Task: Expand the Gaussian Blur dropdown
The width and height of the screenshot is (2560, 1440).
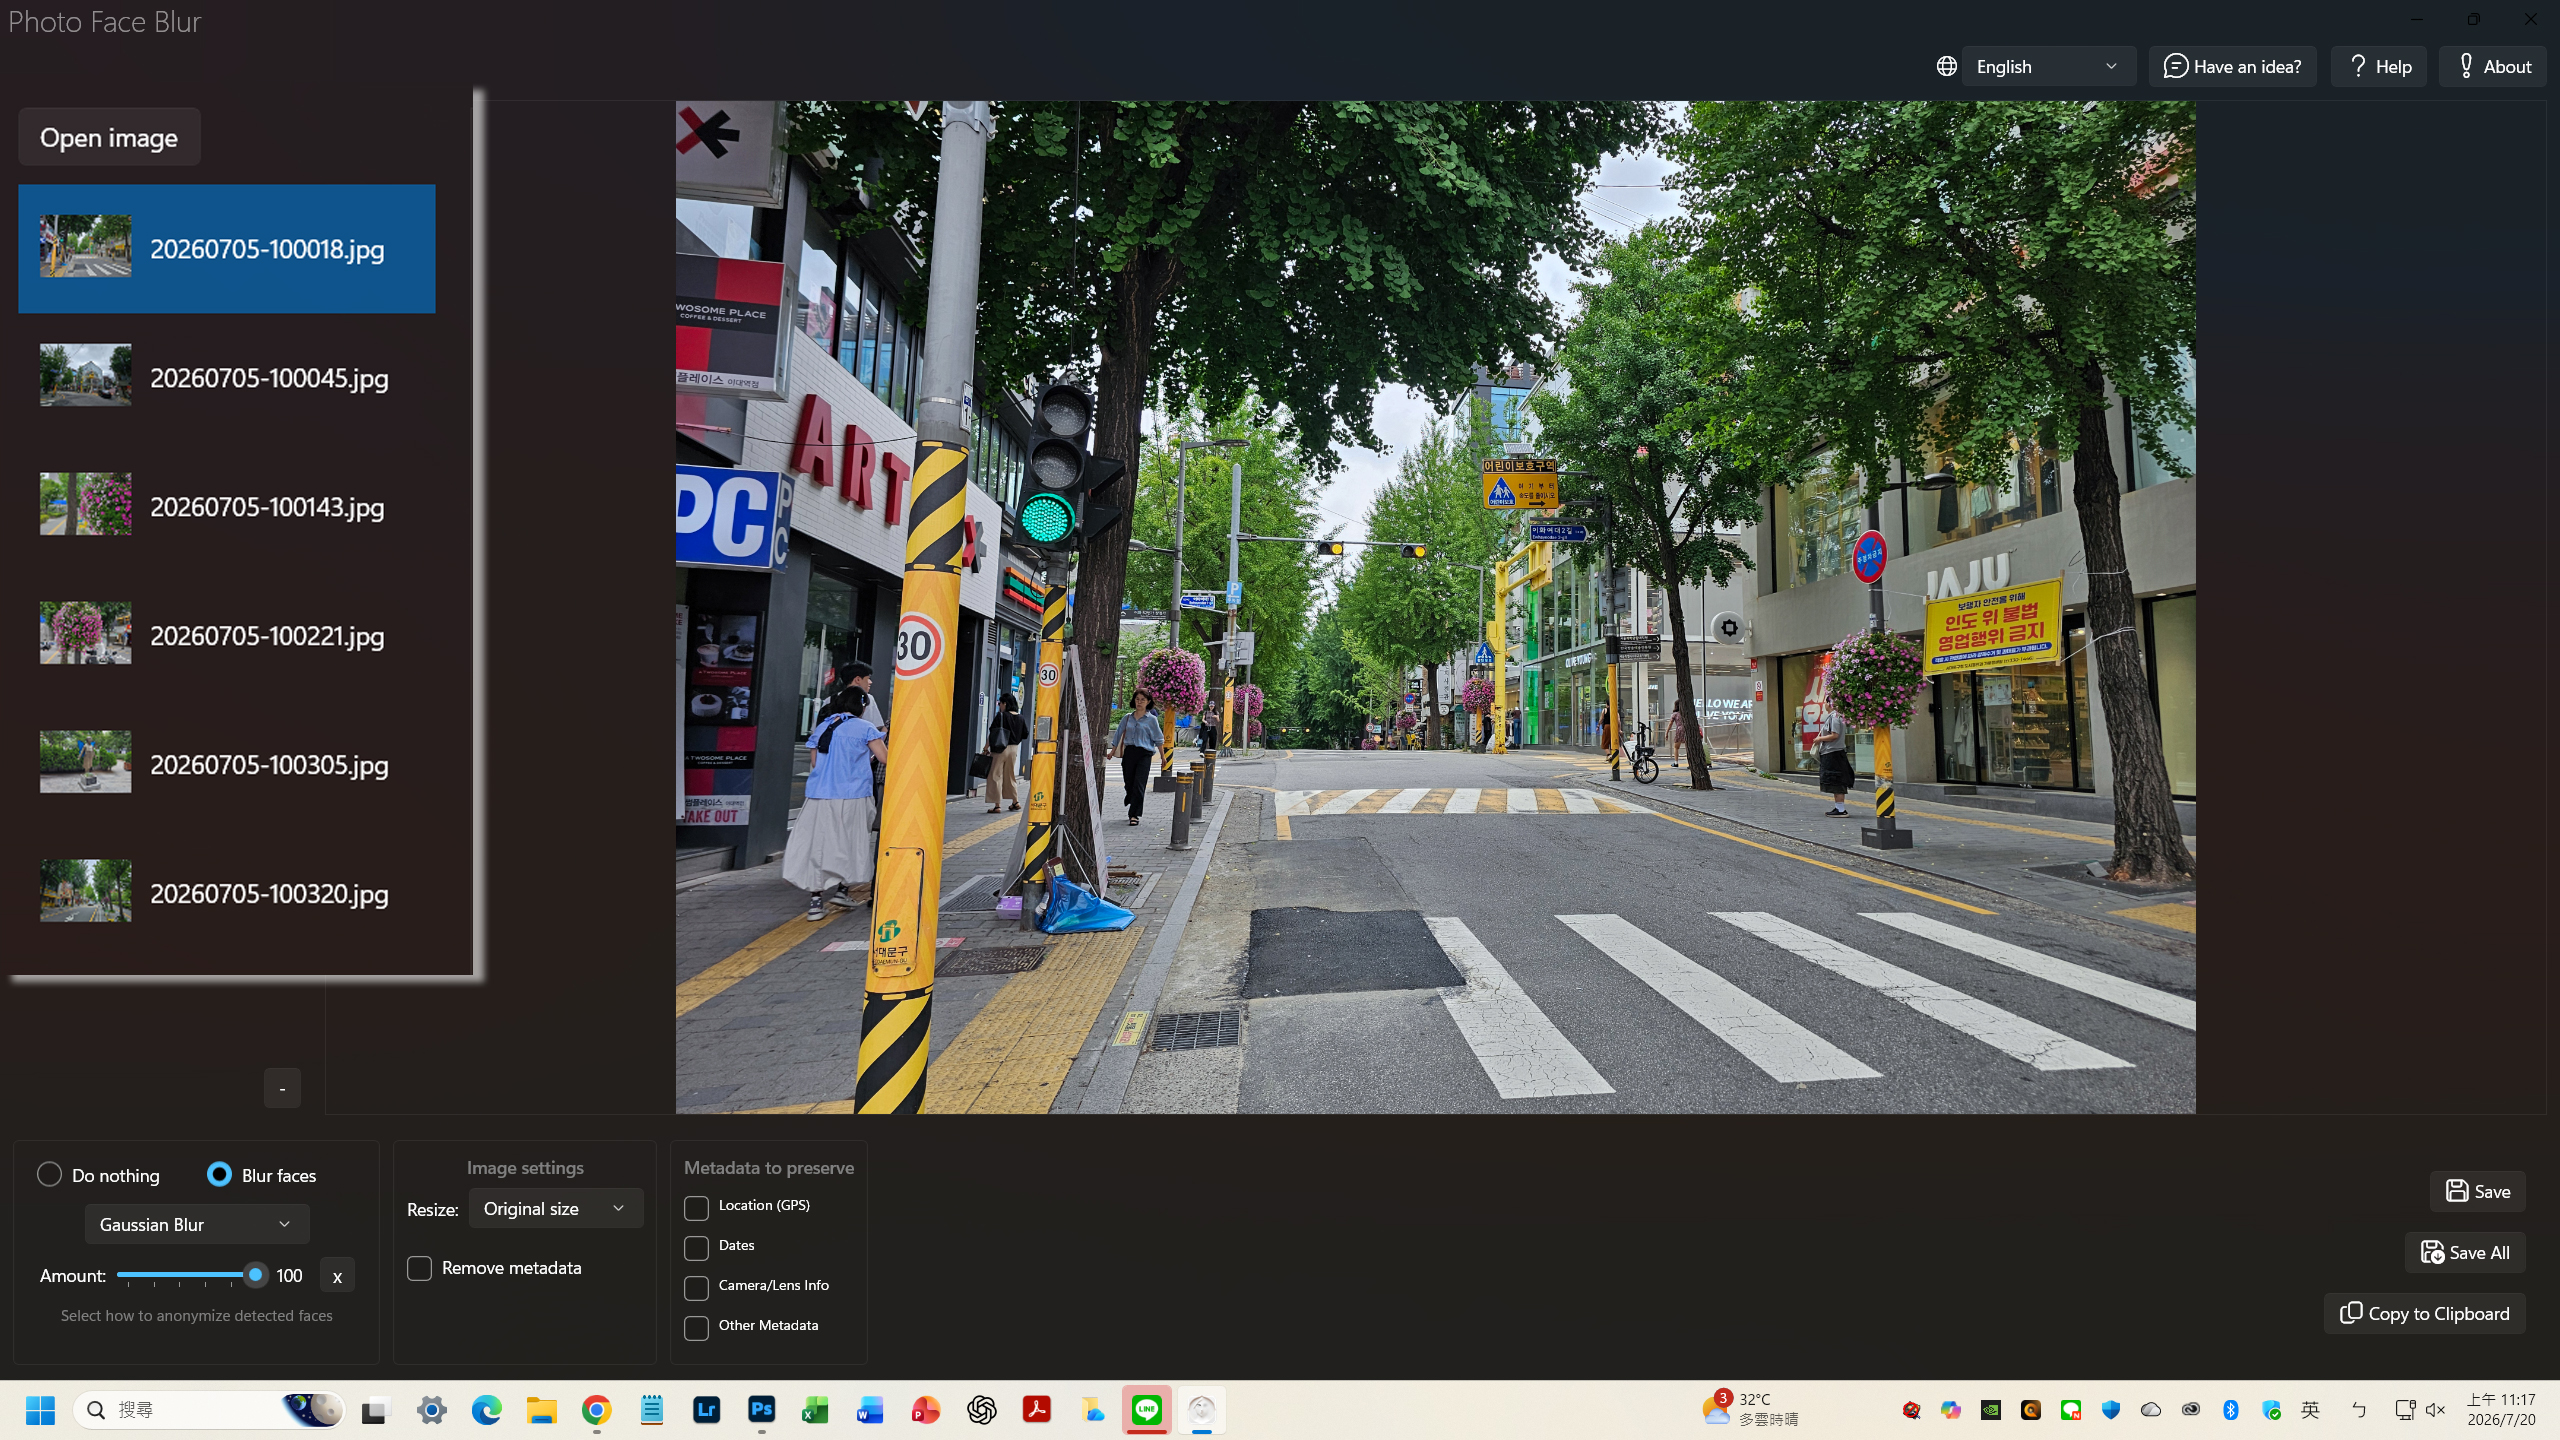Action: coord(197,1224)
